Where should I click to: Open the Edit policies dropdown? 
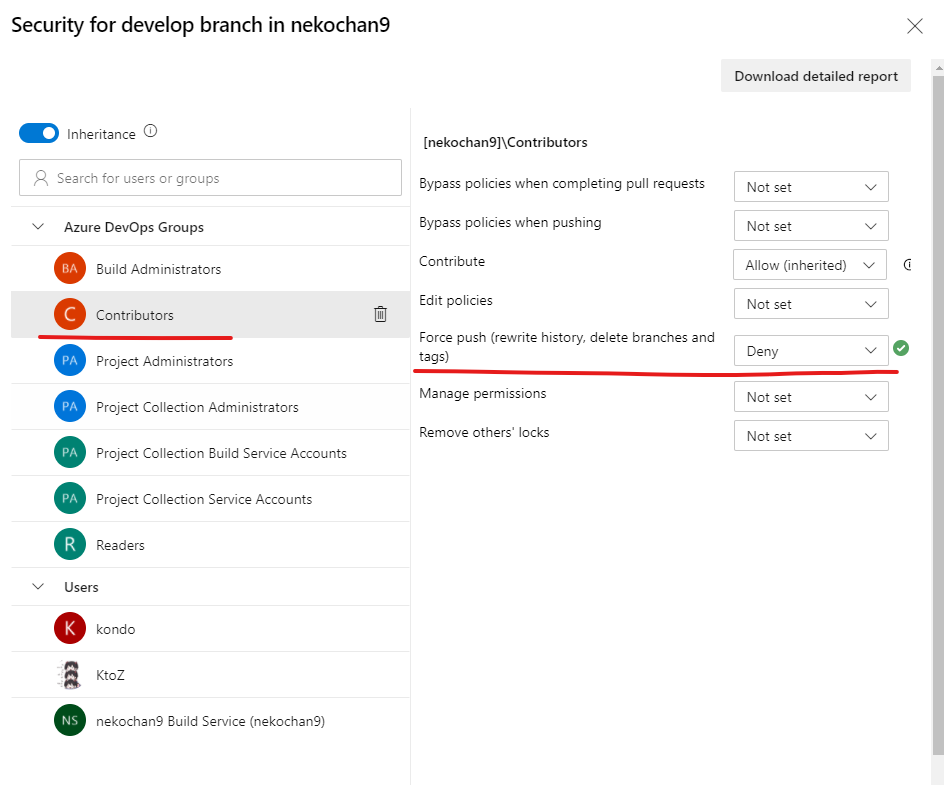click(811, 303)
